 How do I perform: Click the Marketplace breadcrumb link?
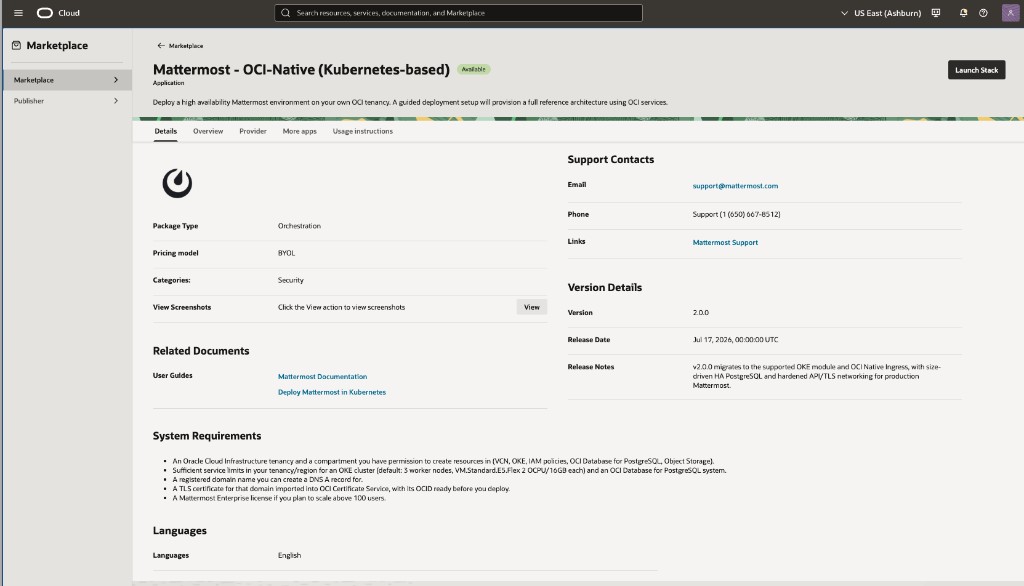[185, 46]
